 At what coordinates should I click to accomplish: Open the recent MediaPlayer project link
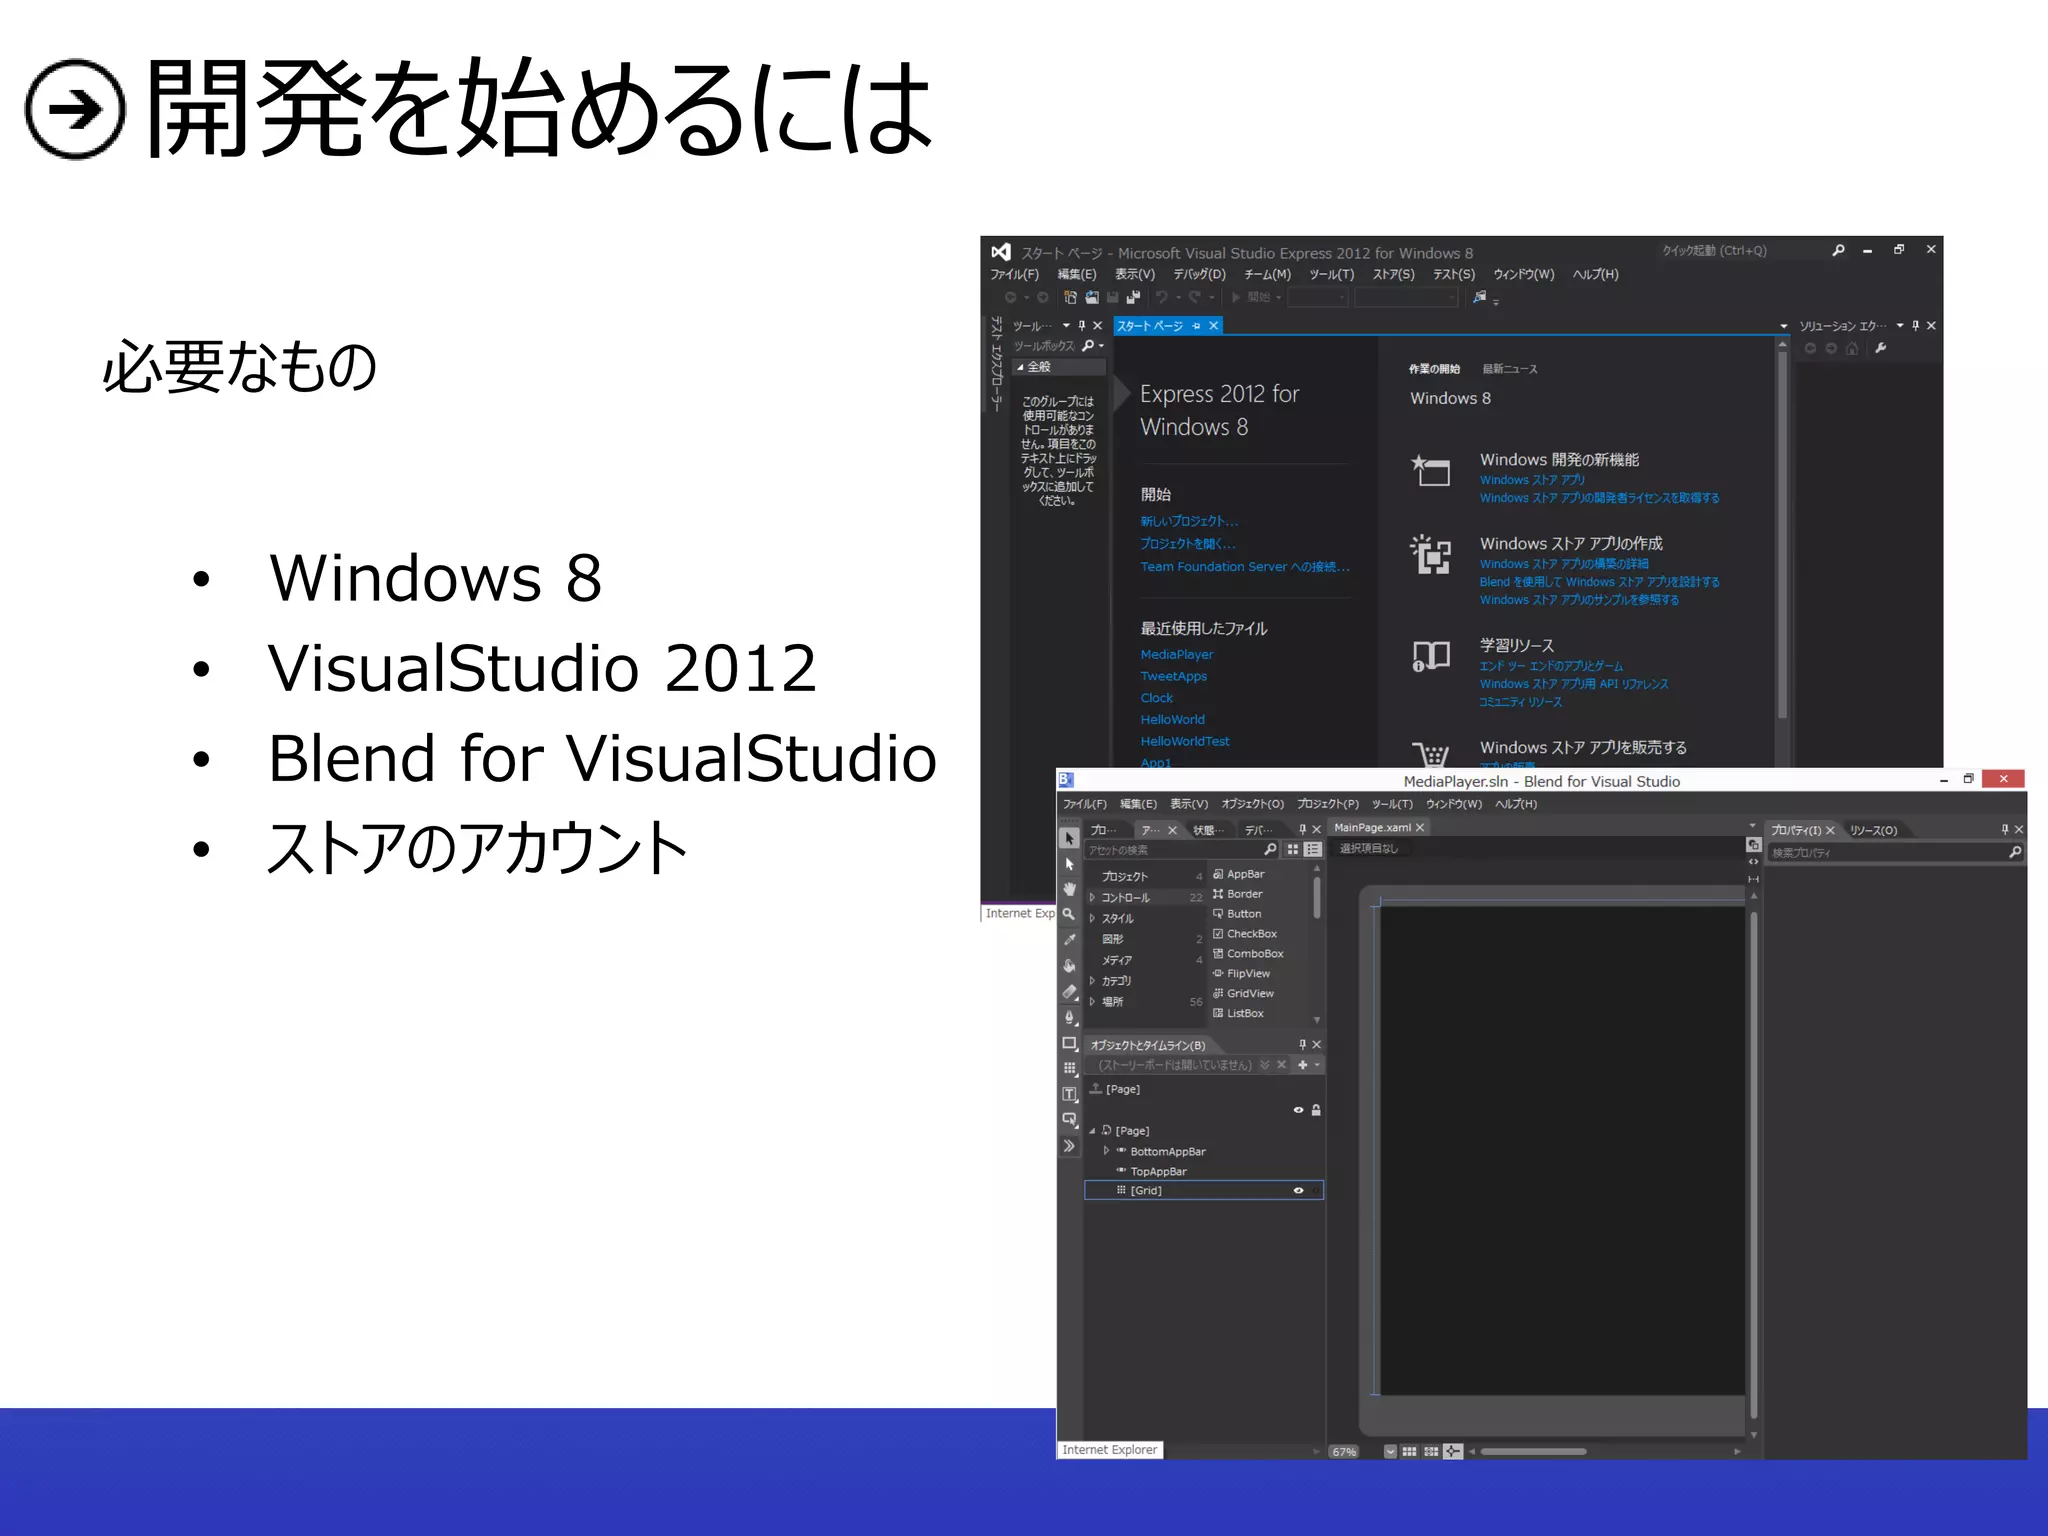click(1177, 654)
